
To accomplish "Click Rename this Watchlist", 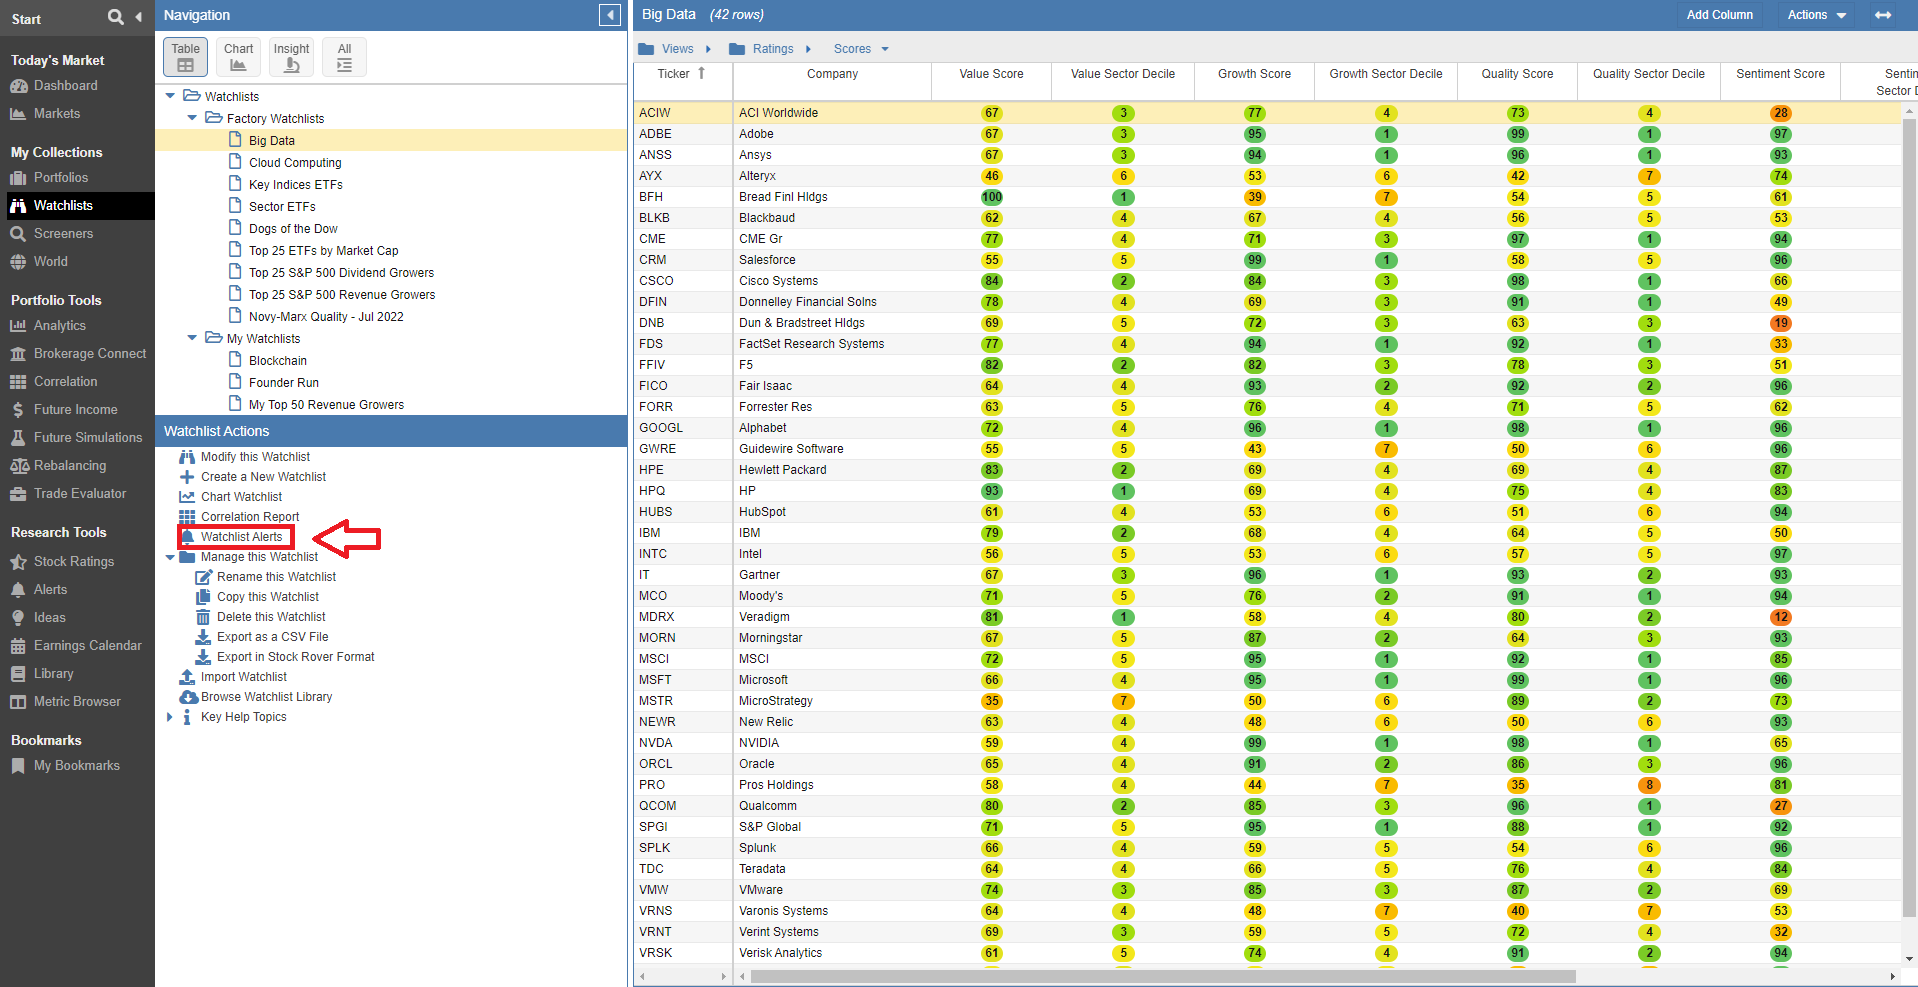I will pyautogui.click(x=276, y=577).
